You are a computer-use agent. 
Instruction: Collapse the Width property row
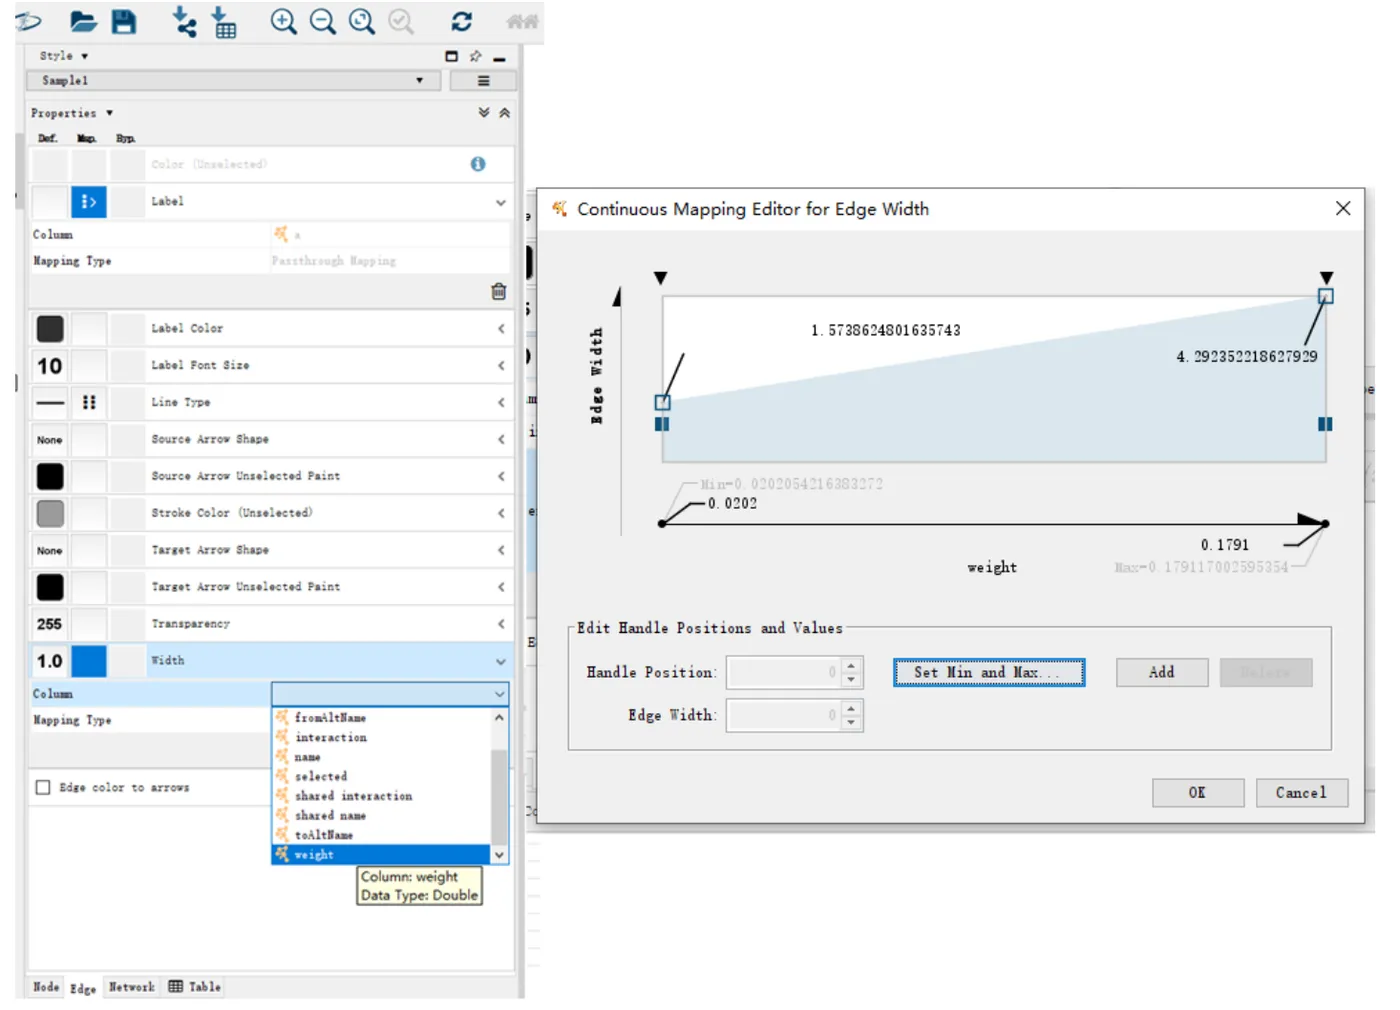[x=501, y=661]
